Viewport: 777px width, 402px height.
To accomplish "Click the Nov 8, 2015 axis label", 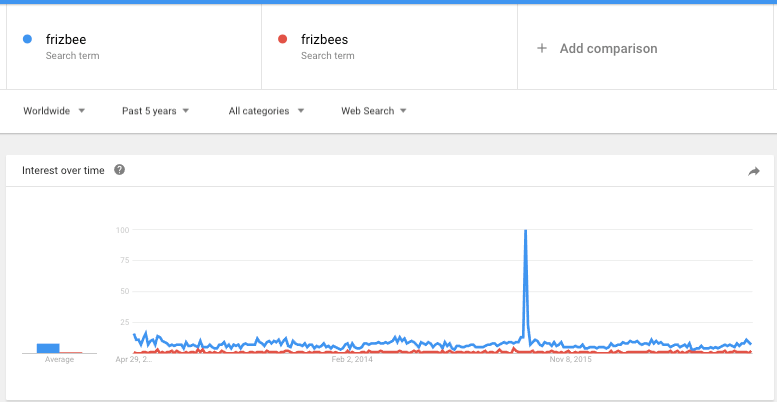I will pos(570,359).
